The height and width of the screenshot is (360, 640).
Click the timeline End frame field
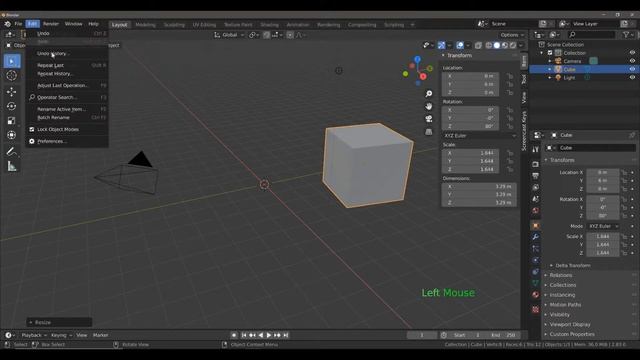pos(504,335)
